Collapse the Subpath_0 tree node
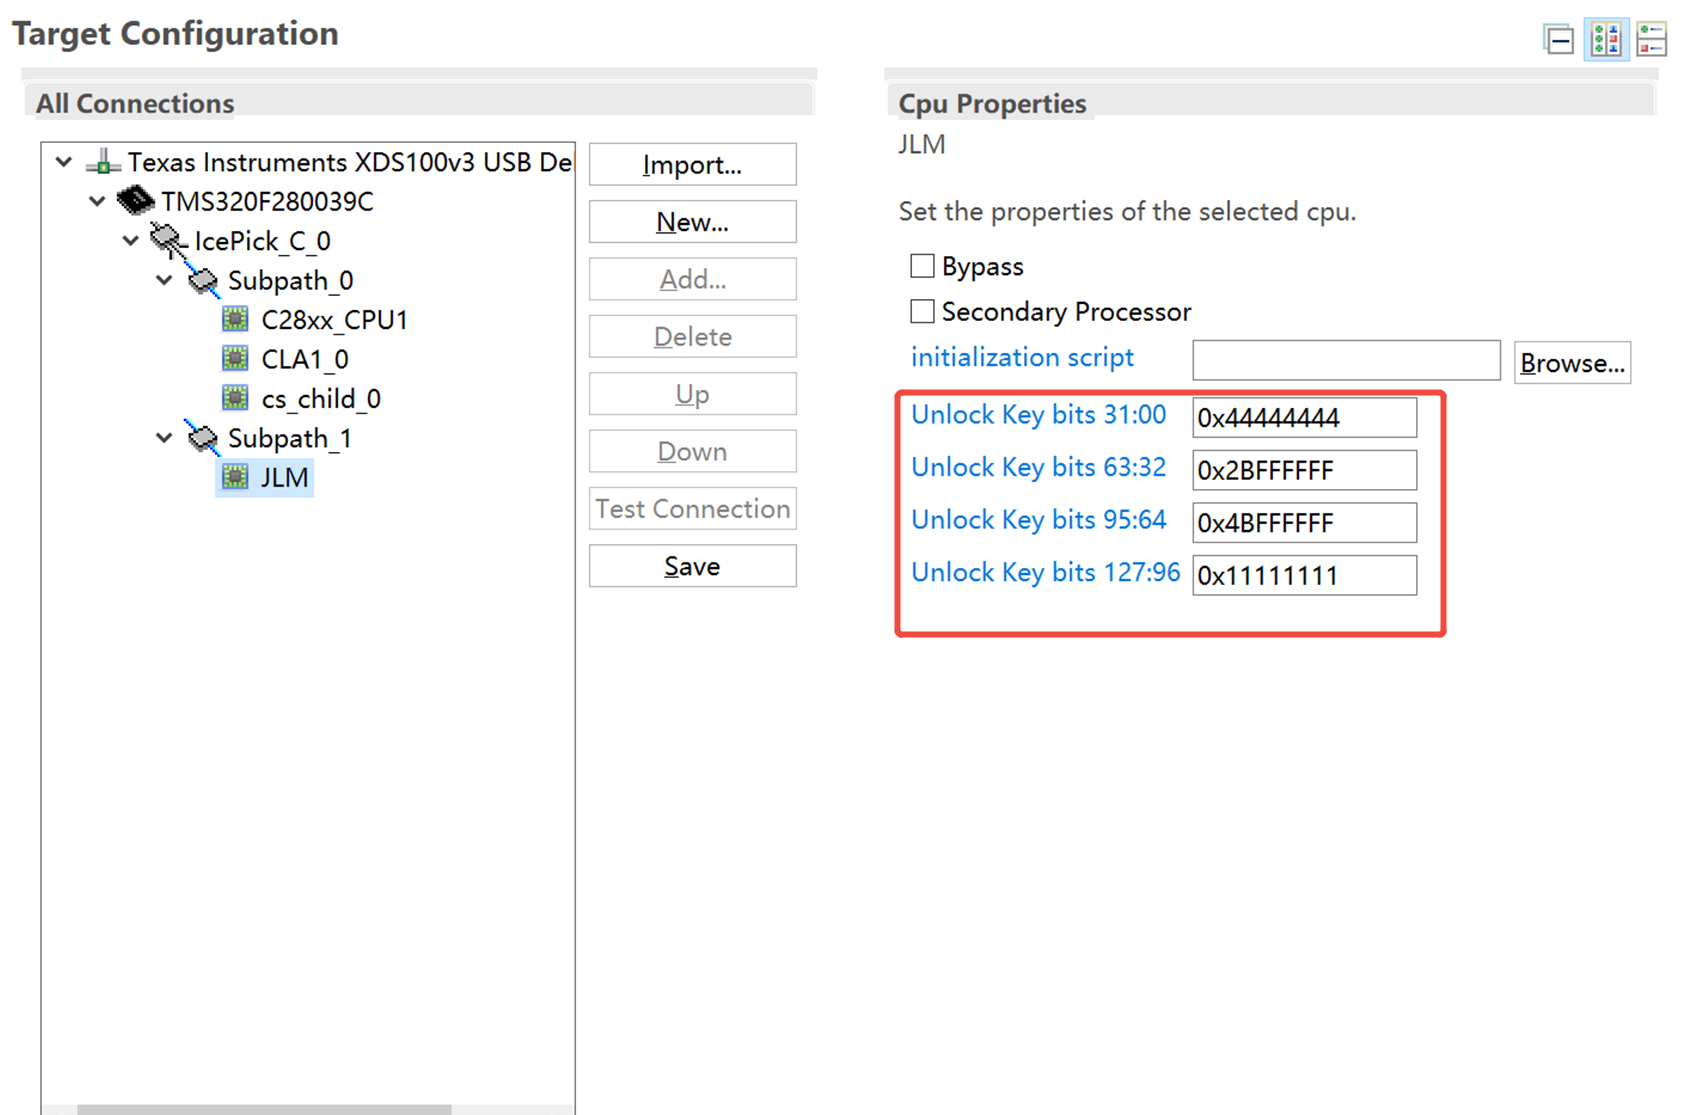Screen dimensions: 1693x1115 164,280
